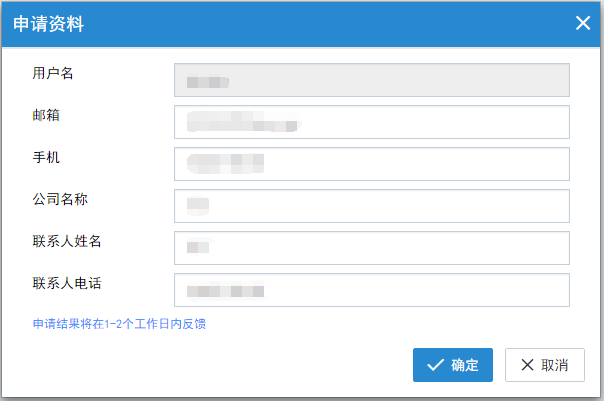Click the 用户名 field label

[x=53, y=73]
